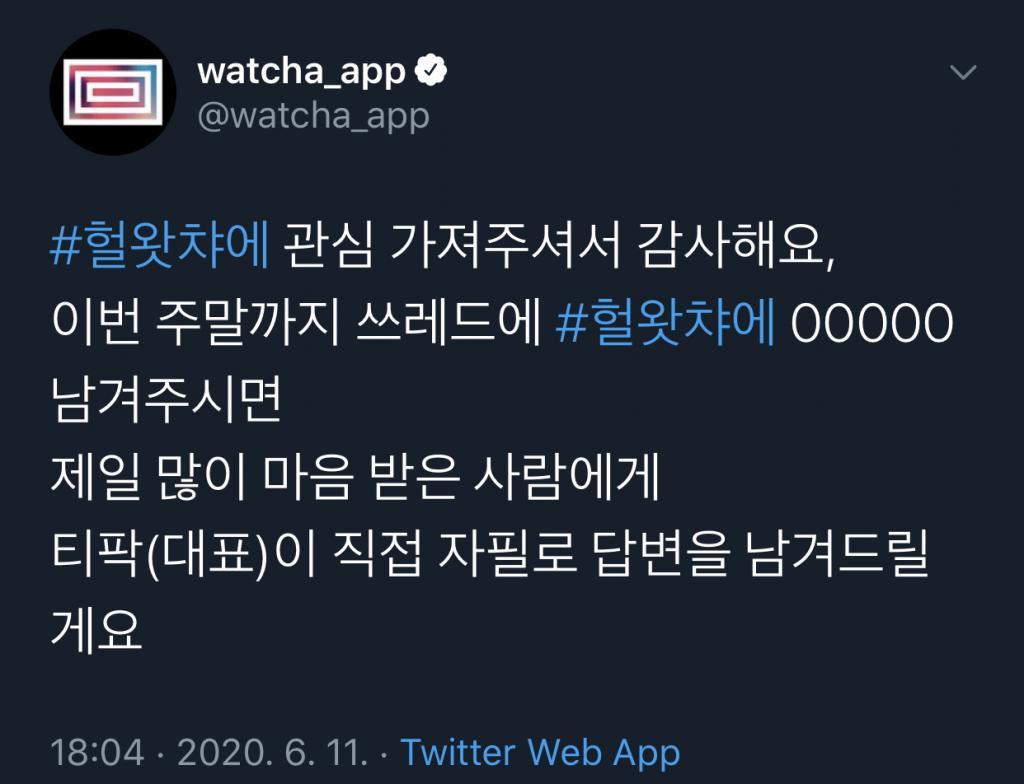Open first #헐왓챠에 hashtag before 관심
The image size is (1024, 784).
[x=160, y=245]
